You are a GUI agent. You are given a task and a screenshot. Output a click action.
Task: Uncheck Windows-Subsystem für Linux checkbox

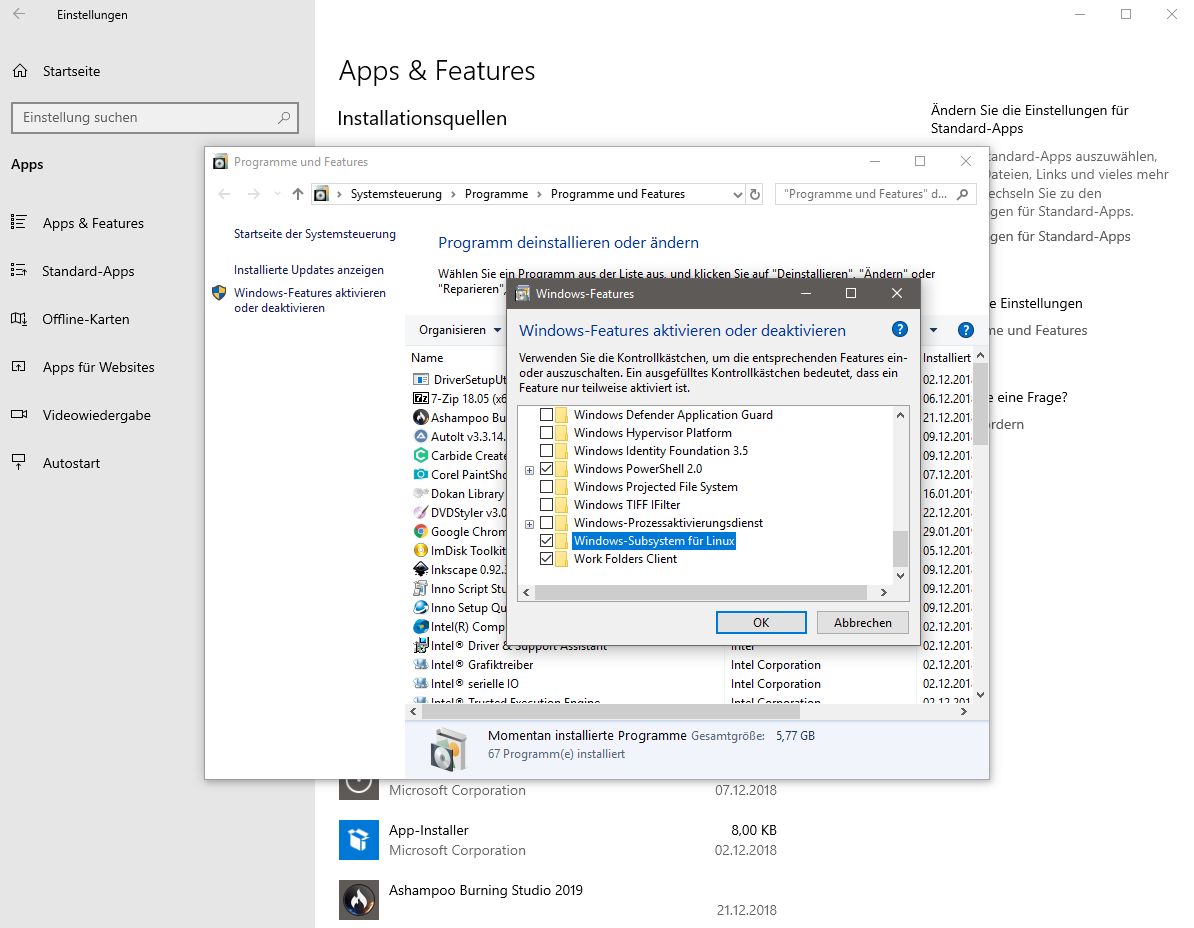coord(546,541)
